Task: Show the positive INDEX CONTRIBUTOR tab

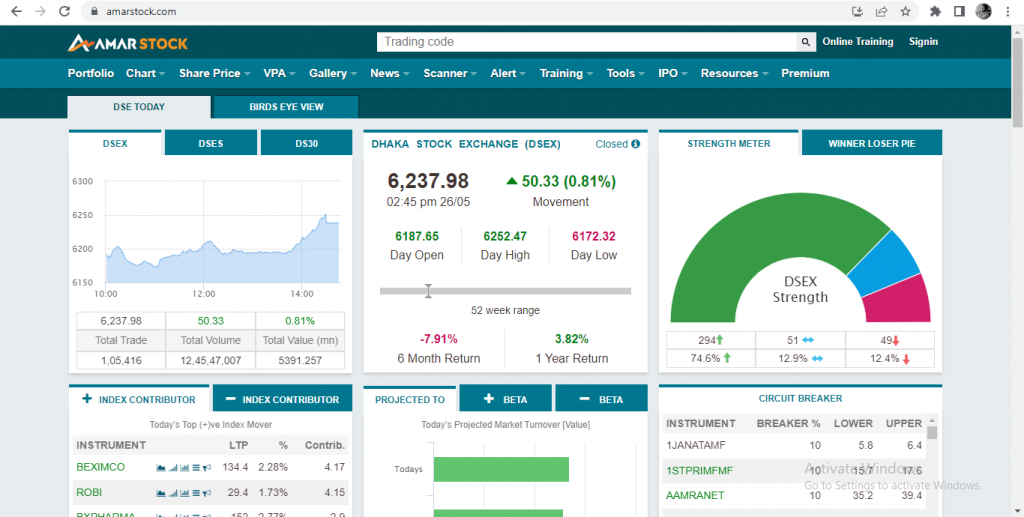Action: (139, 400)
